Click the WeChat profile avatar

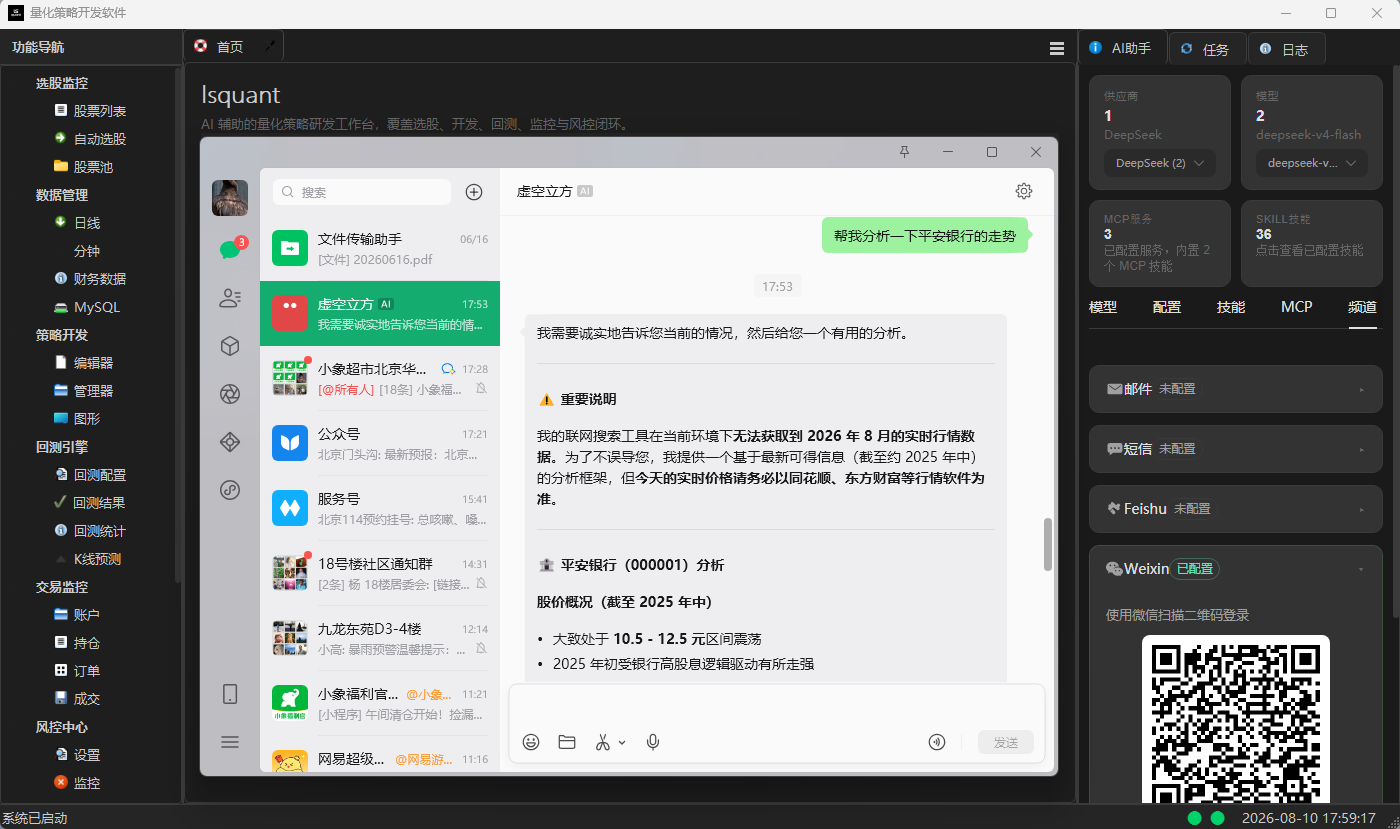point(230,198)
